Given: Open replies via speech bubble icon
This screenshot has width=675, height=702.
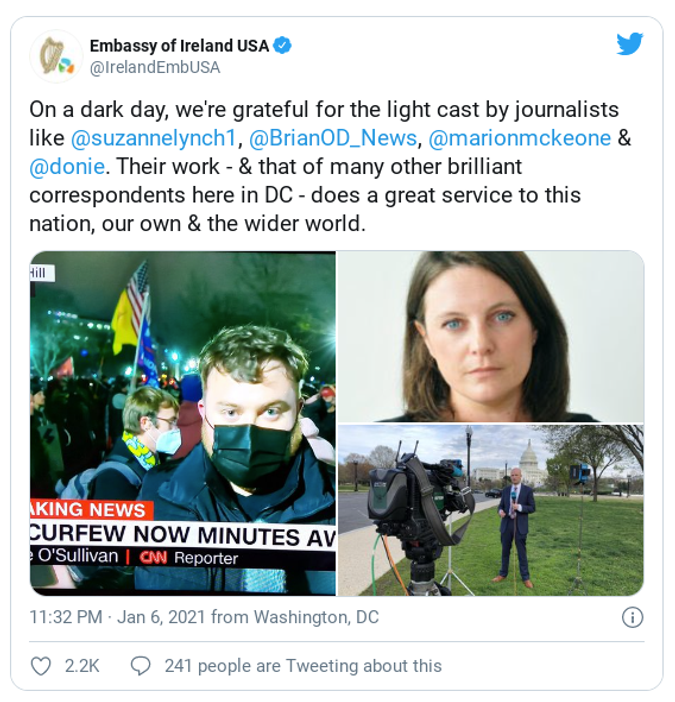Looking at the screenshot, I should pyautogui.click(x=141, y=666).
